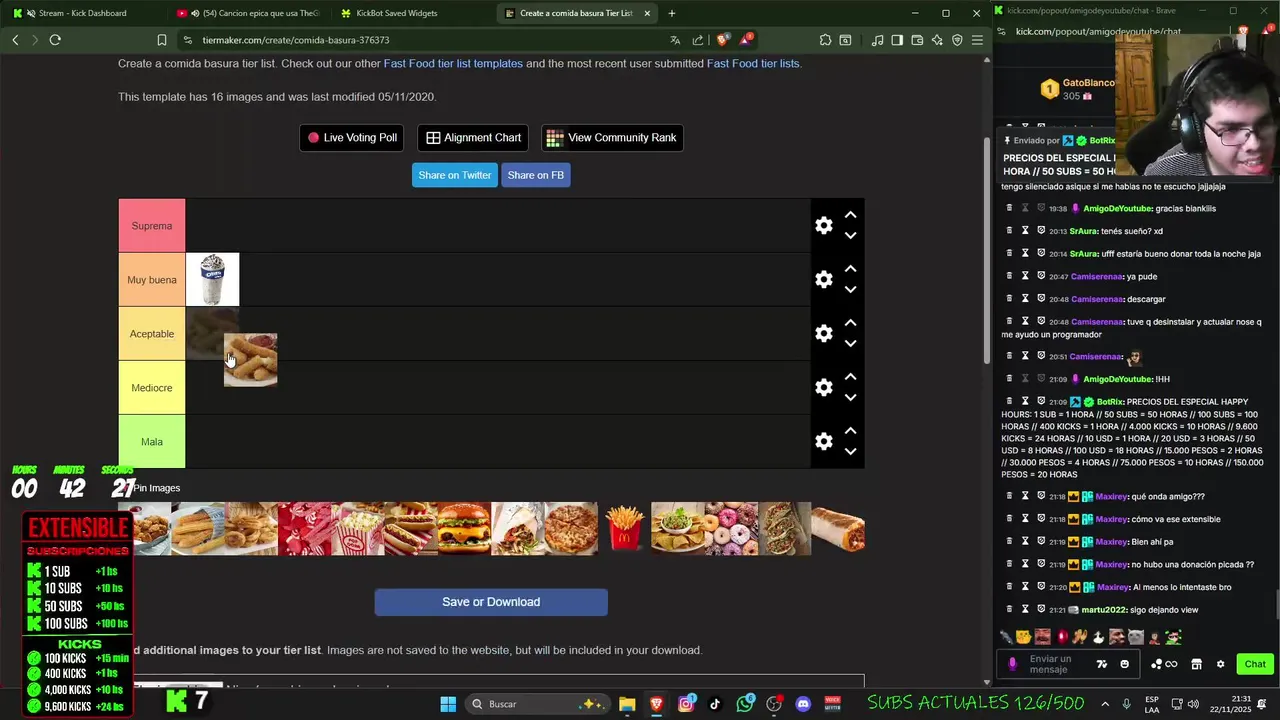Select the Muy buena tier color label
1280x720 pixels.
click(152, 280)
